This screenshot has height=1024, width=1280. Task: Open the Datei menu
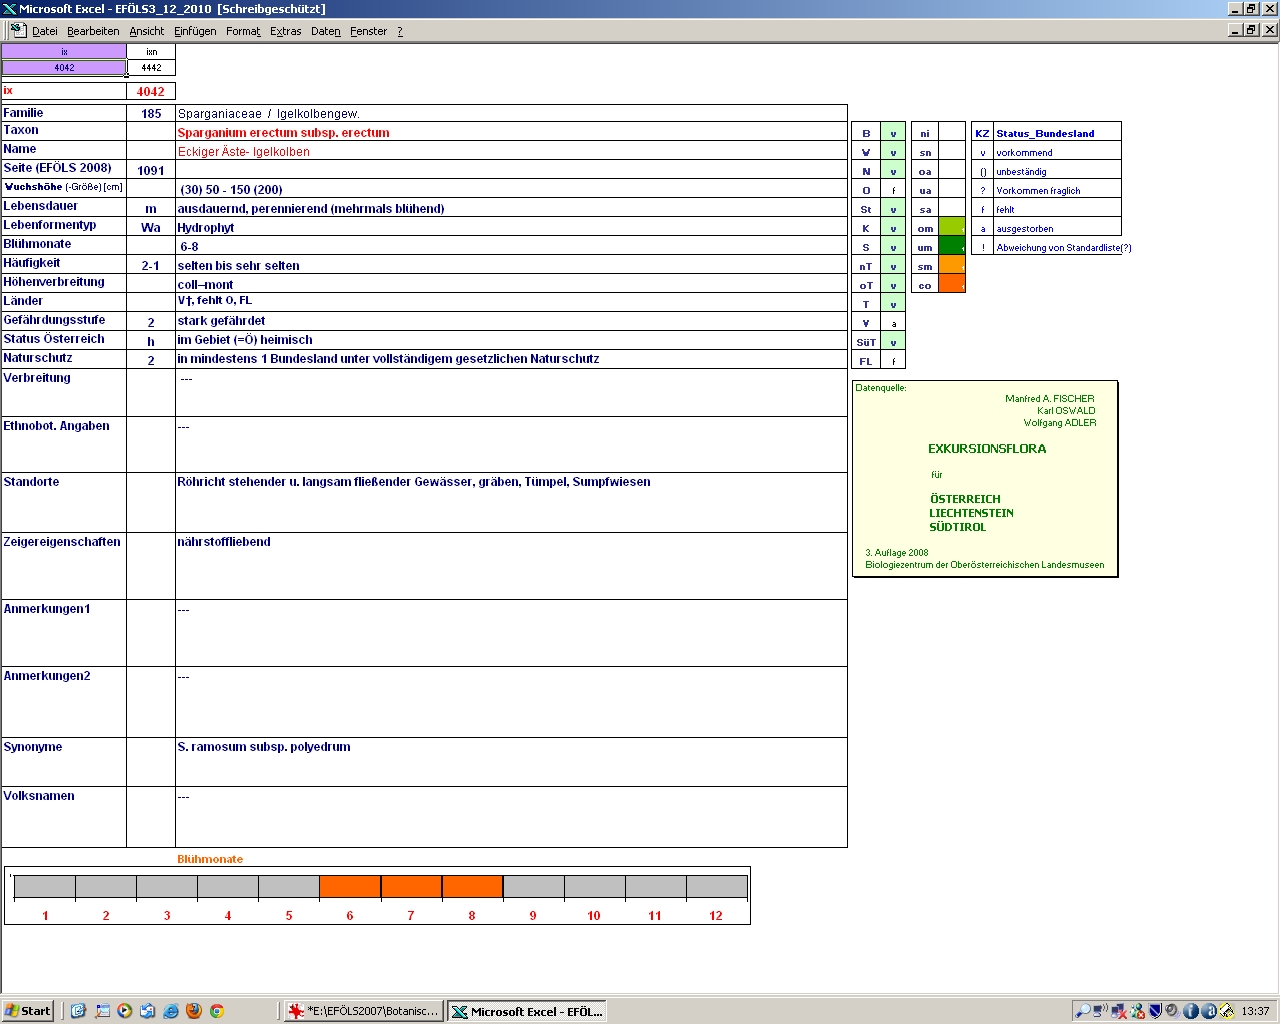45,31
